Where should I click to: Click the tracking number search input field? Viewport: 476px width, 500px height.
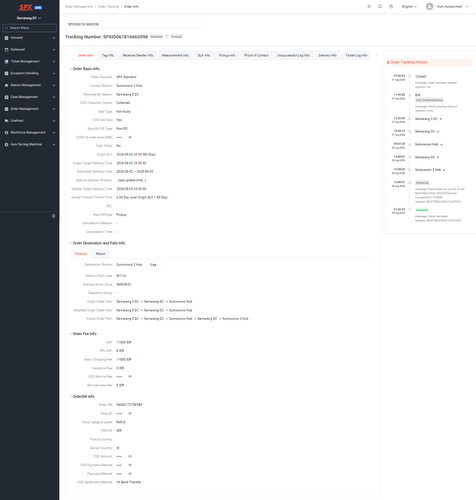click(135, 24)
